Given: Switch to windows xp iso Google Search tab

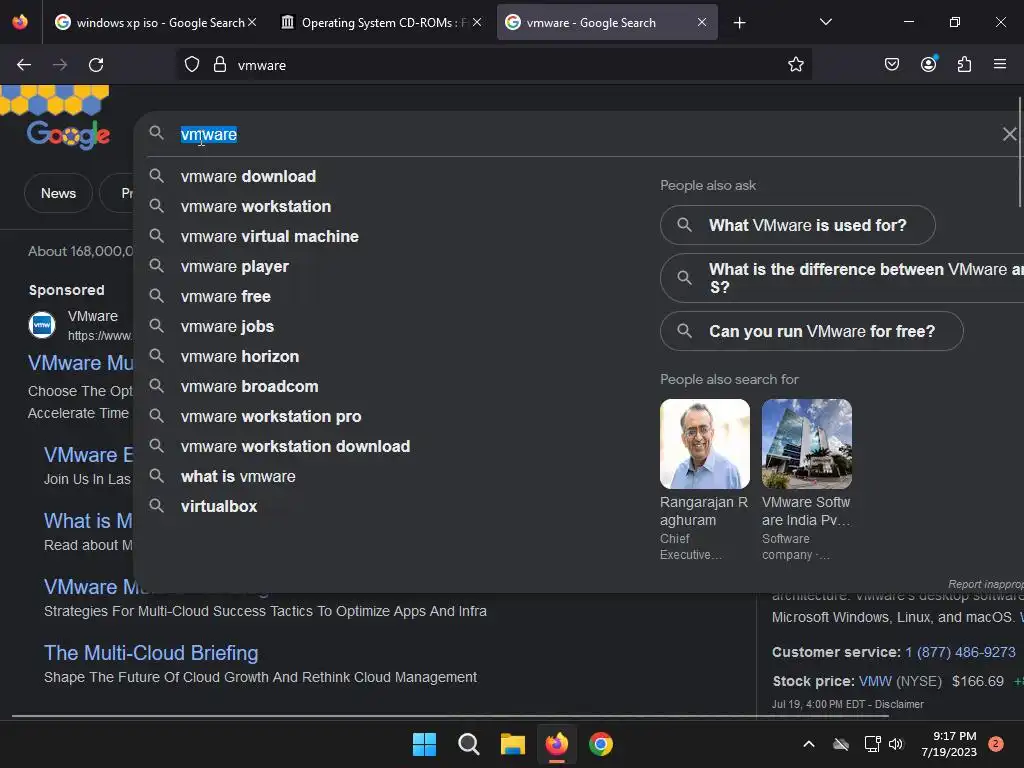Looking at the screenshot, I should point(155,22).
